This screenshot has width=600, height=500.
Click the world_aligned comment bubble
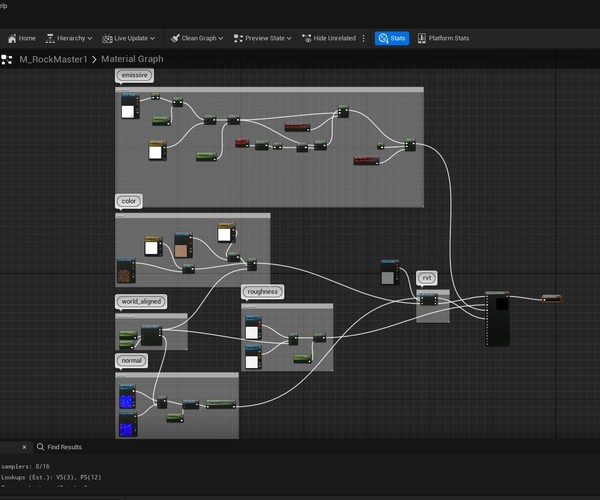click(141, 301)
